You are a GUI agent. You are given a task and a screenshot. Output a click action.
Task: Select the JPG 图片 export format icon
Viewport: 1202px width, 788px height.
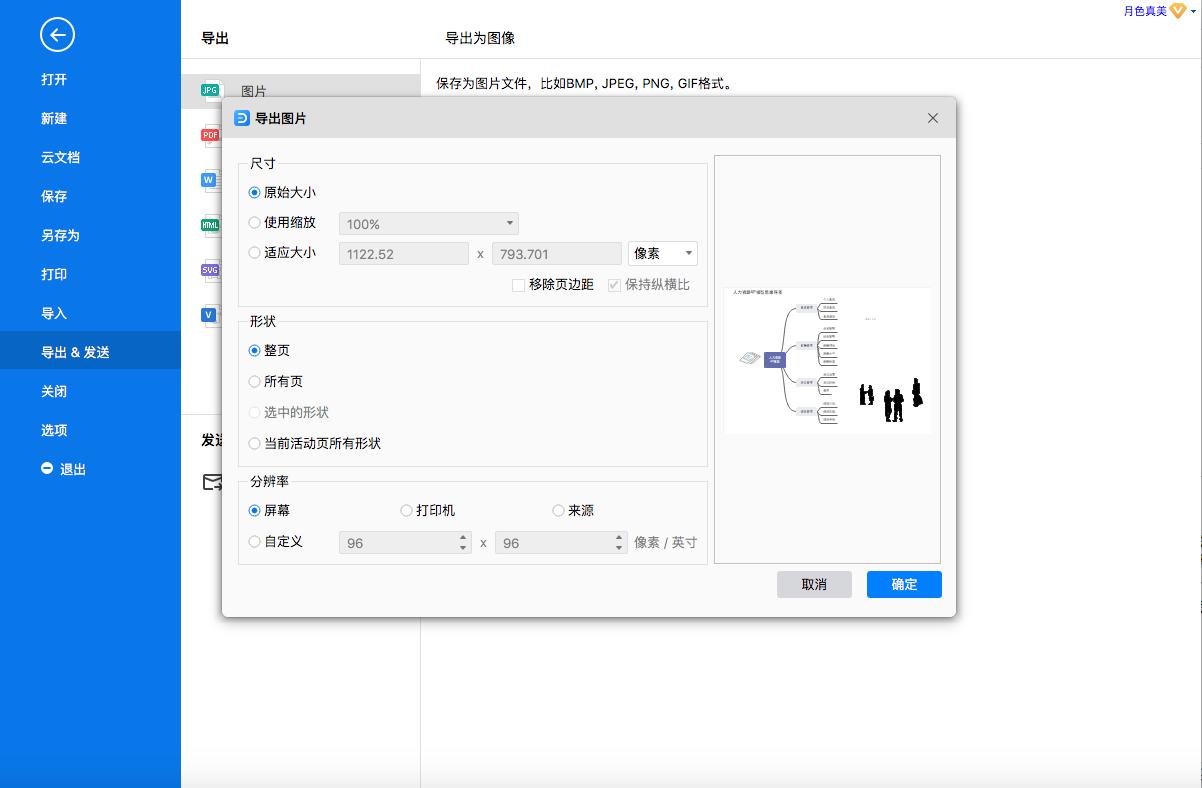[x=209, y=89]
